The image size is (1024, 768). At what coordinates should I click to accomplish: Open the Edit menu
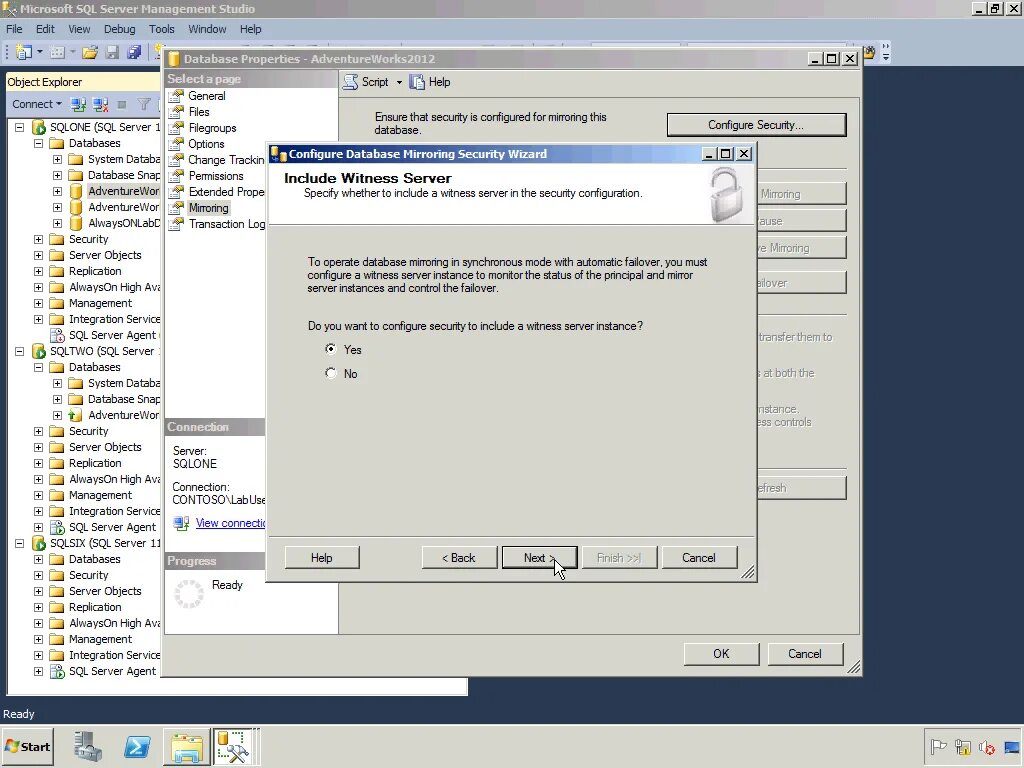[x=45, y=29]
